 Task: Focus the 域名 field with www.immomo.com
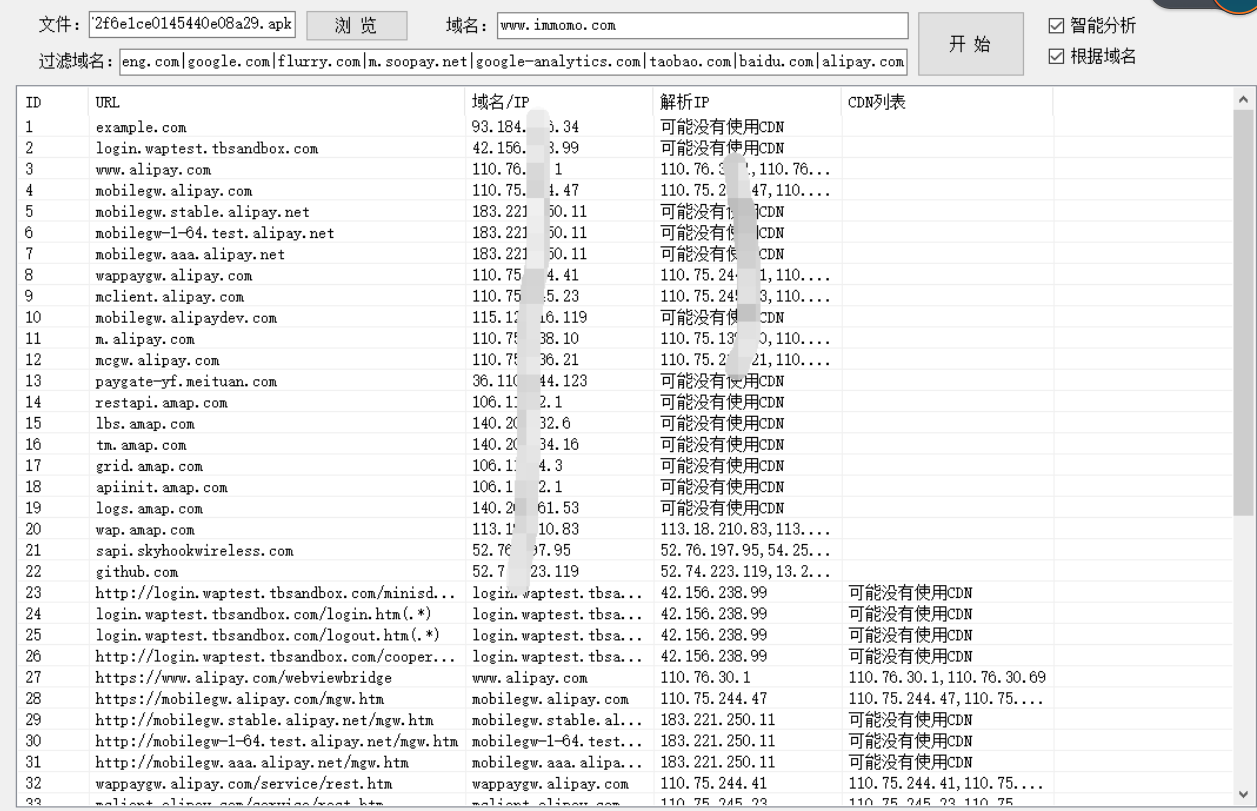click(x=702, y=25)
